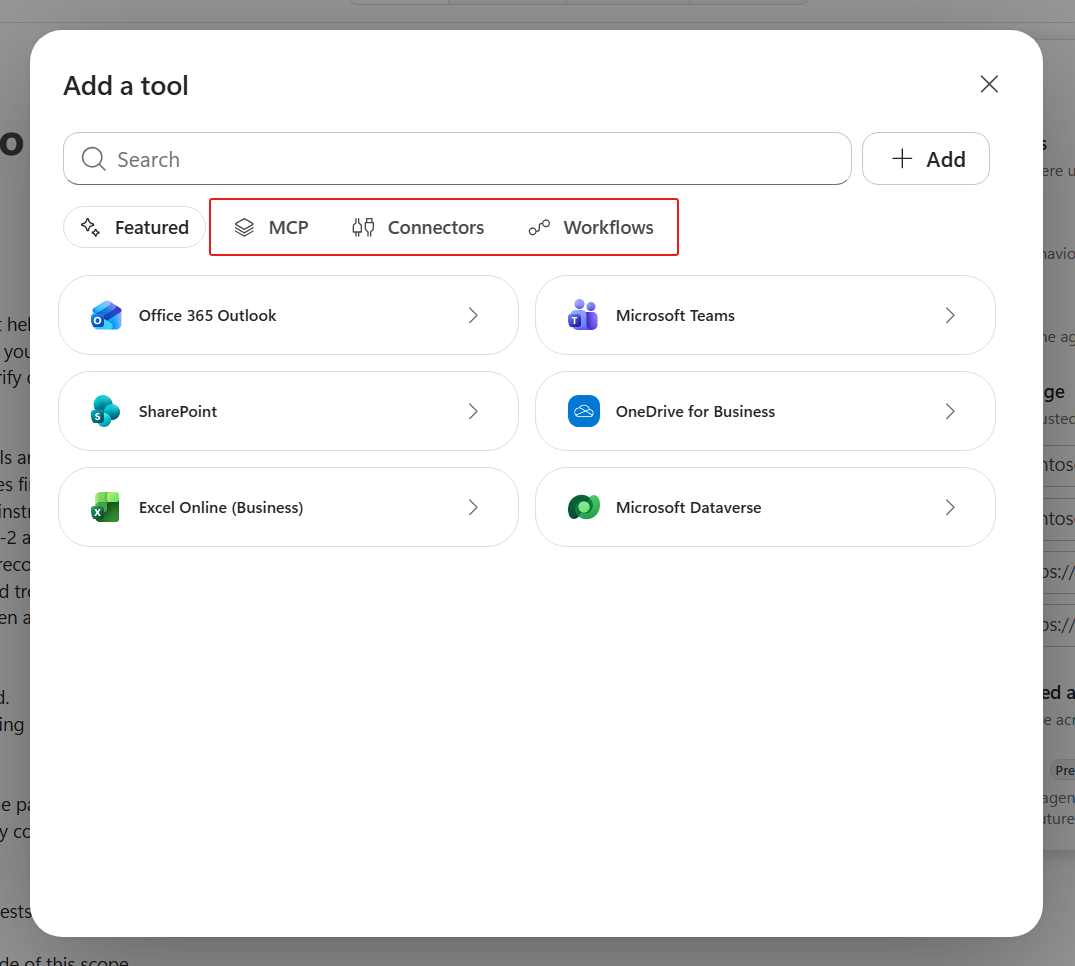Viewport: 1075px width, 966px height.
Task: Select the SharePoint label text
Action: click(x=178, y=411)
